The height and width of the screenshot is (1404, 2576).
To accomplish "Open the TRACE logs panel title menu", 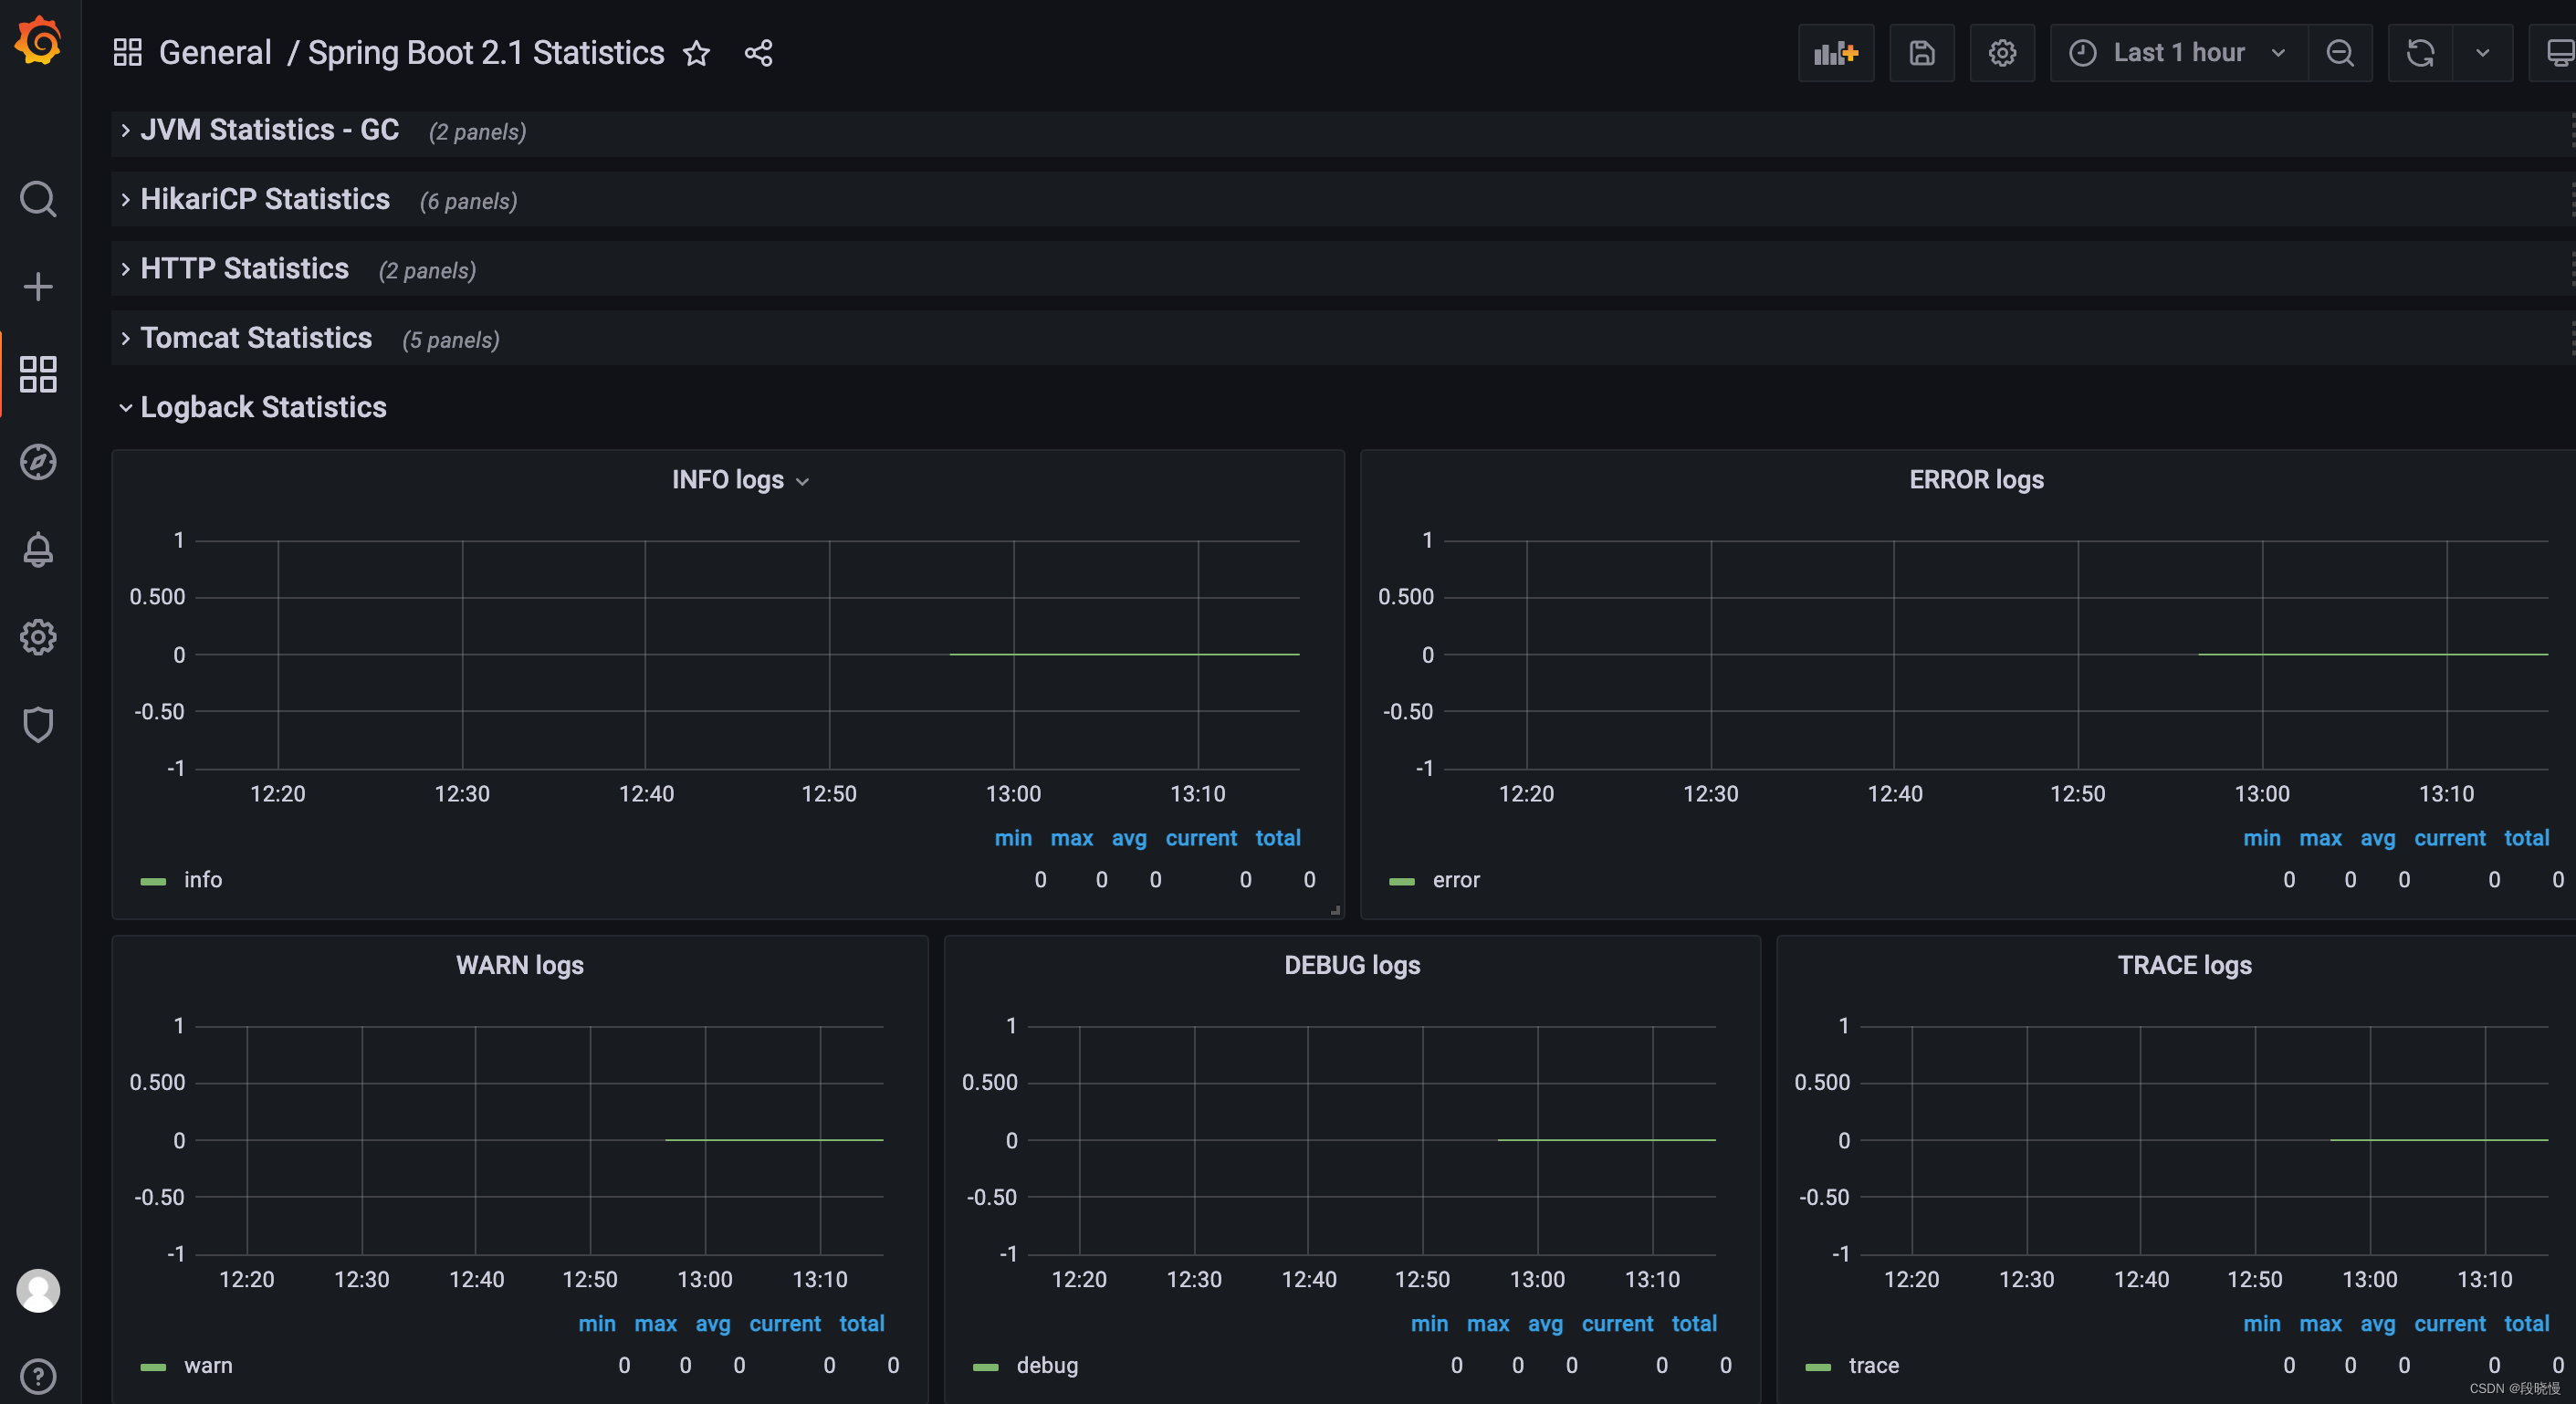I will [x=2184, y=965].
